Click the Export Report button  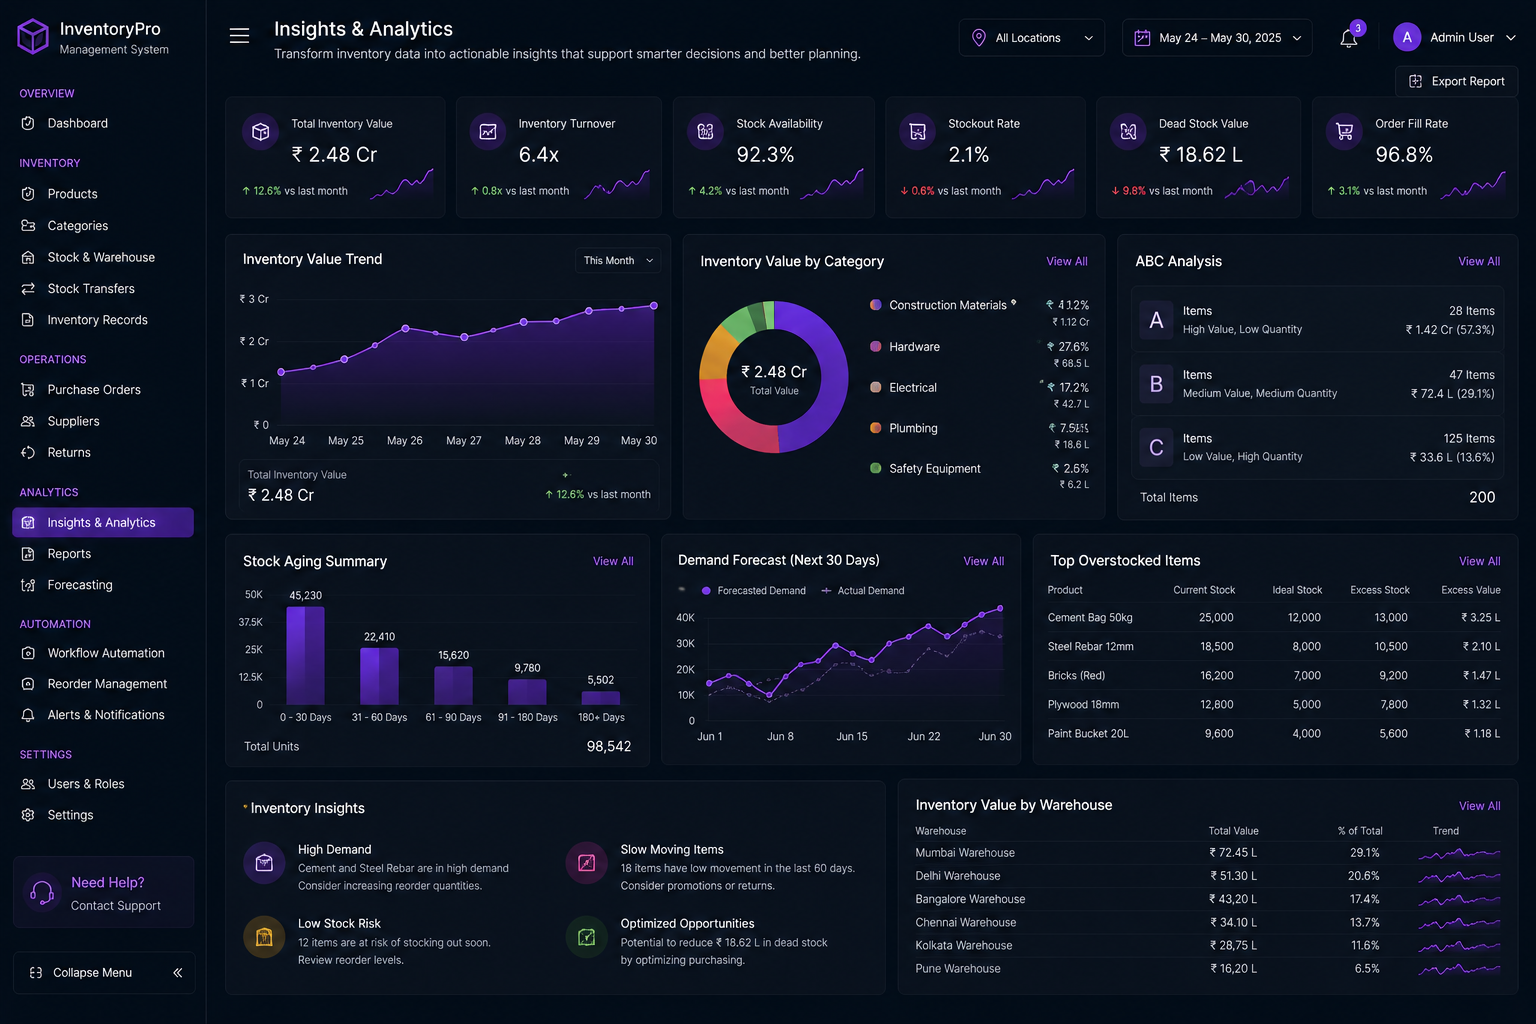point(1456,82)
